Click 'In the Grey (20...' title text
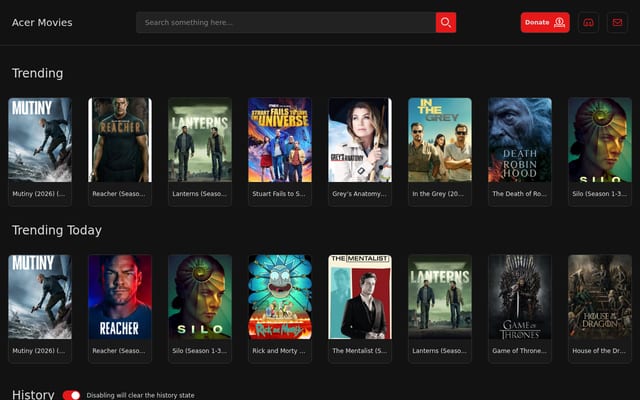Screen dimensions: 640x400 438,194
